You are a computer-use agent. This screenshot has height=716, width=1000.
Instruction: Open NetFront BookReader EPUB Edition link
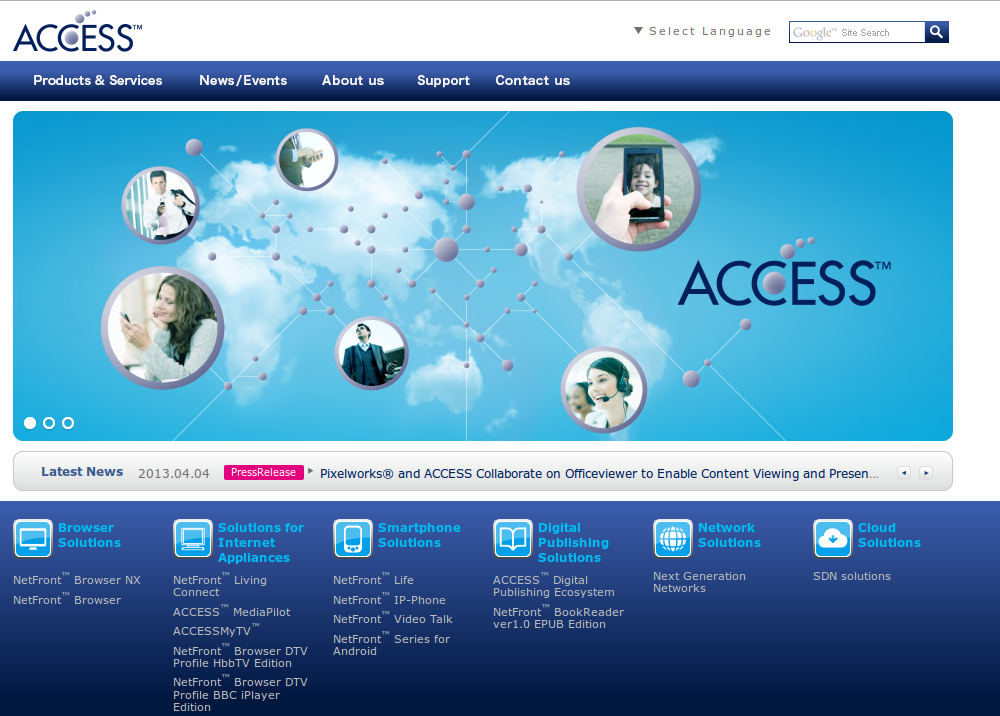click(x=559, y=617)
